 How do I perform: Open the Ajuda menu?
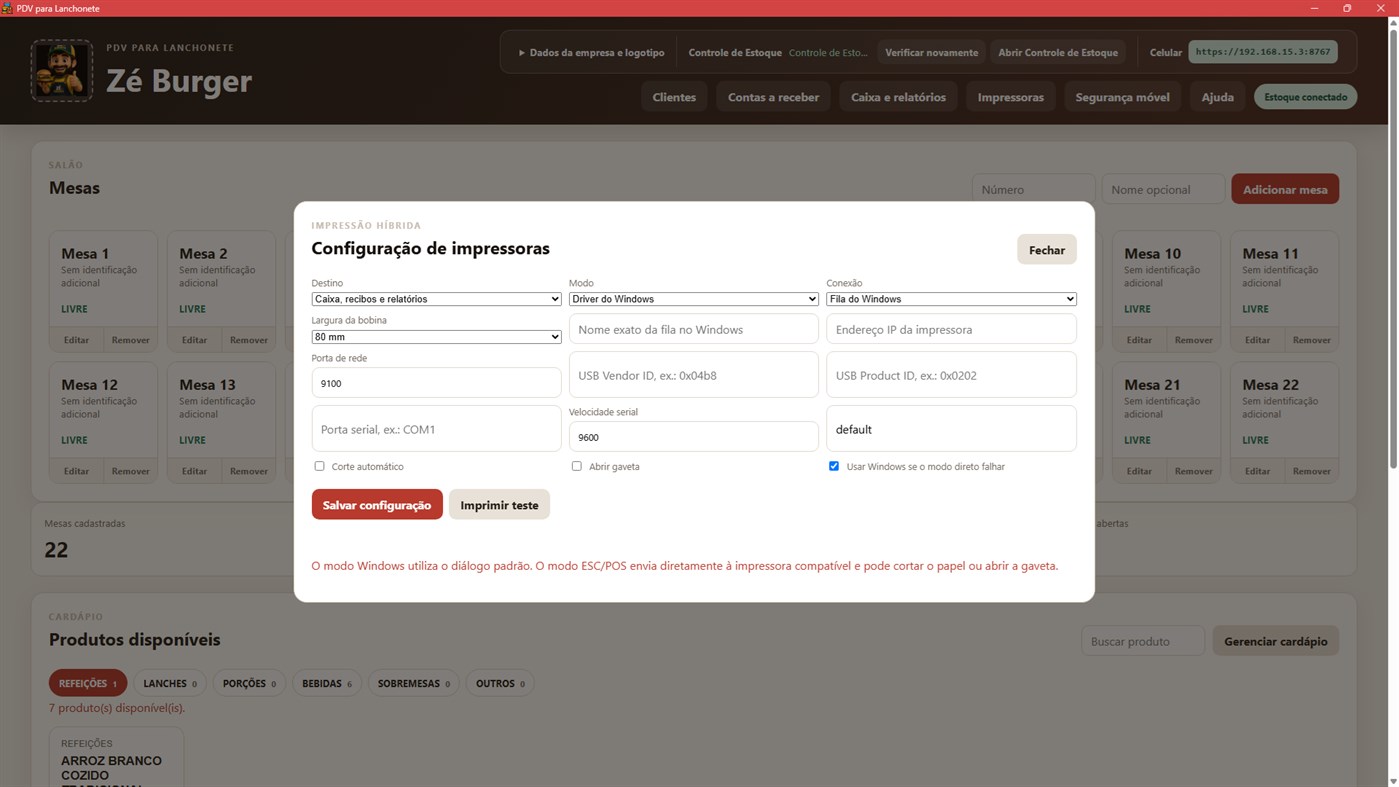click(1217, 97)
